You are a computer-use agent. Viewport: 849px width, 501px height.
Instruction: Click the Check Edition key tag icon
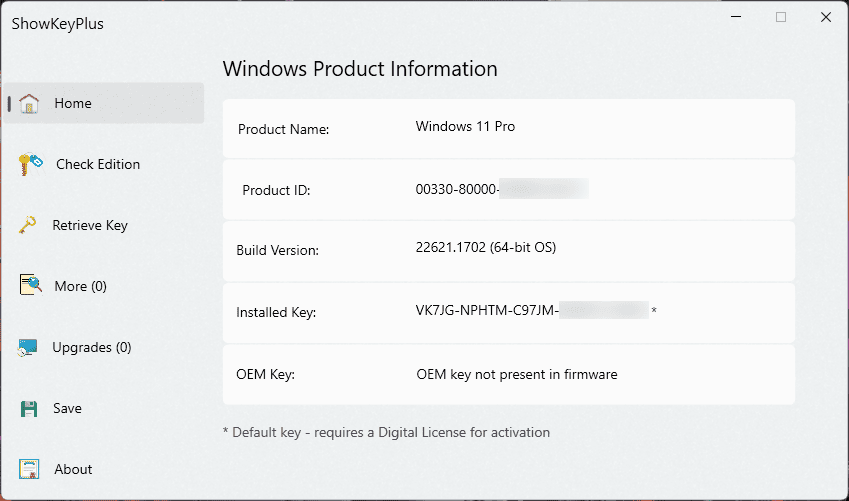pos(30,165)
